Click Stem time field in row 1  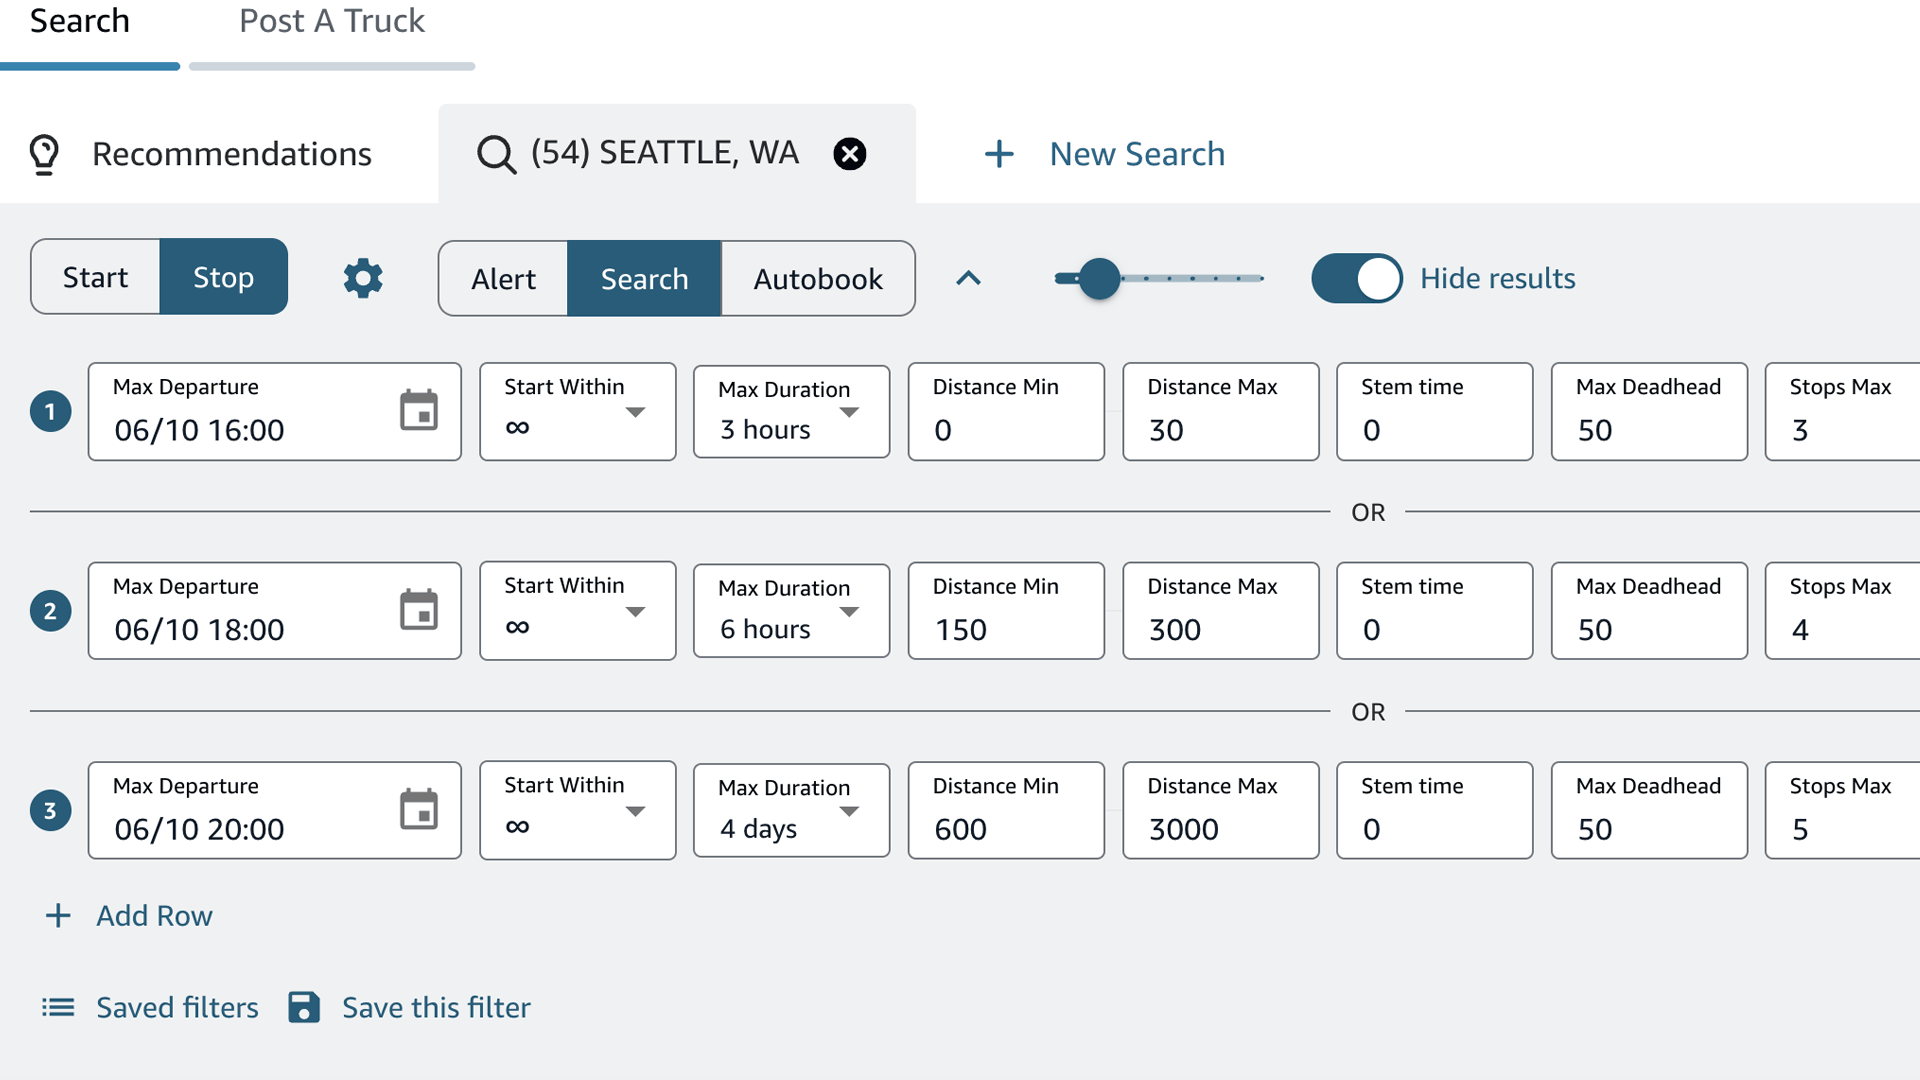pos(1435,411)
